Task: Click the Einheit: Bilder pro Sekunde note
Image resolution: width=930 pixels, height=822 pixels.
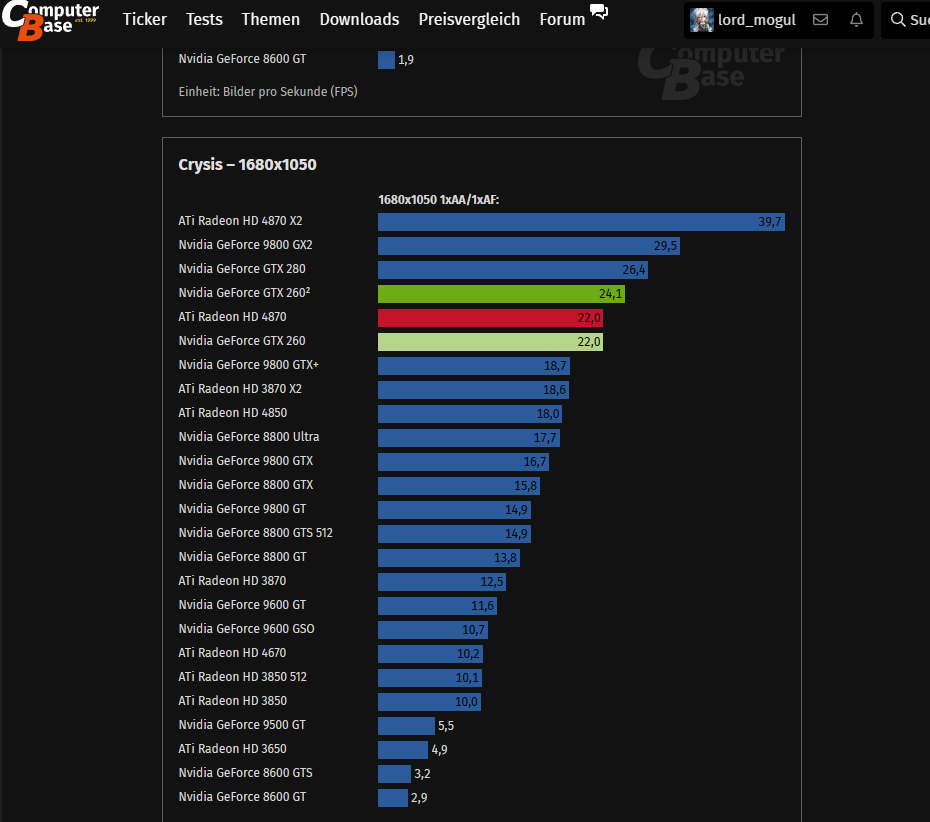Action: tap(268, 92)
